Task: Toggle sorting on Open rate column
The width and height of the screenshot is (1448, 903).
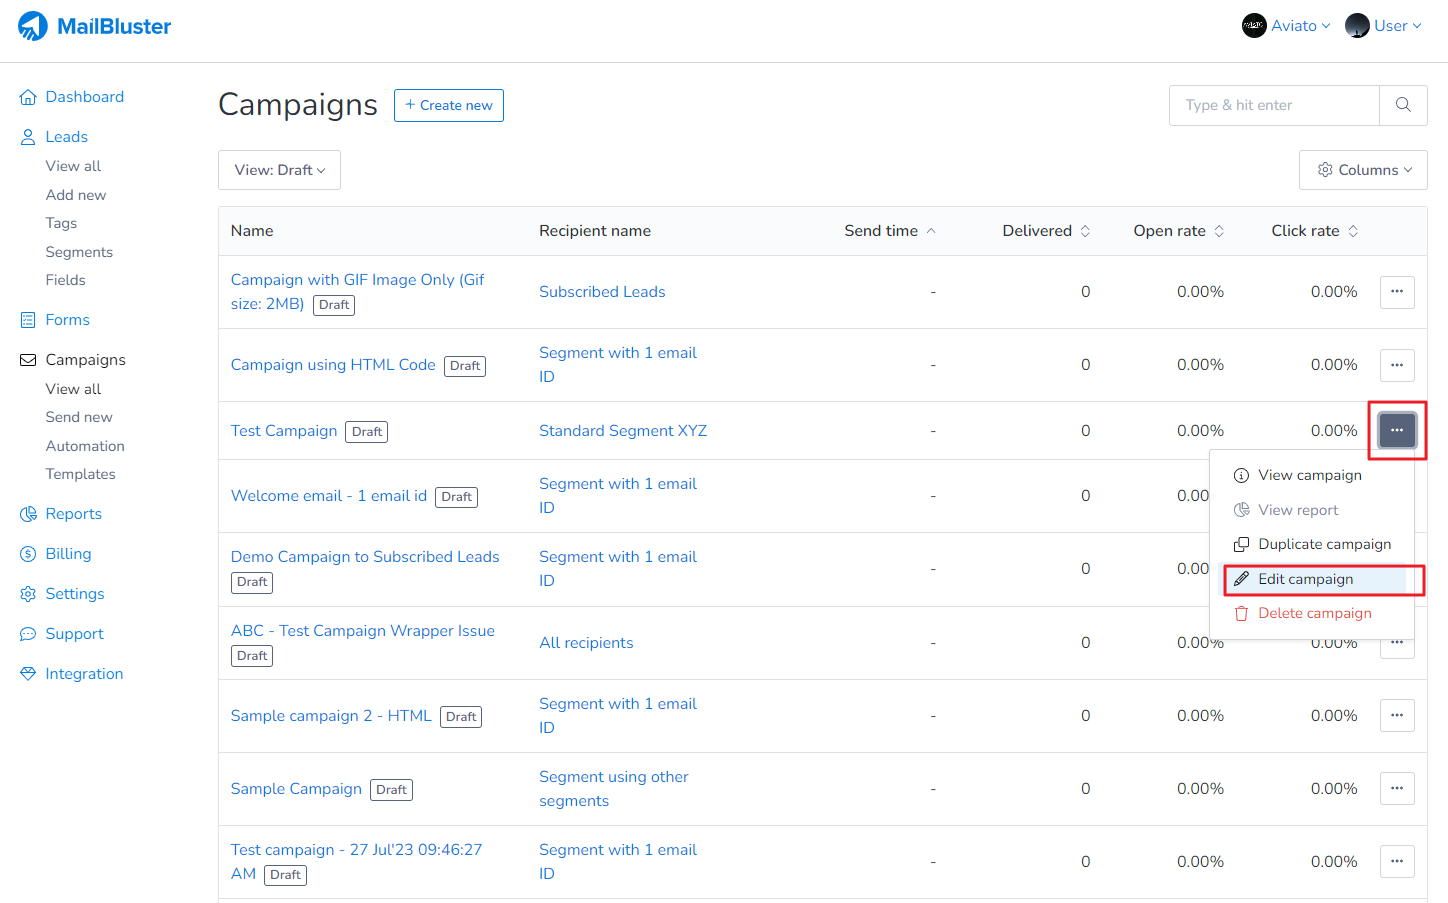Action: tap(1219, 231)
